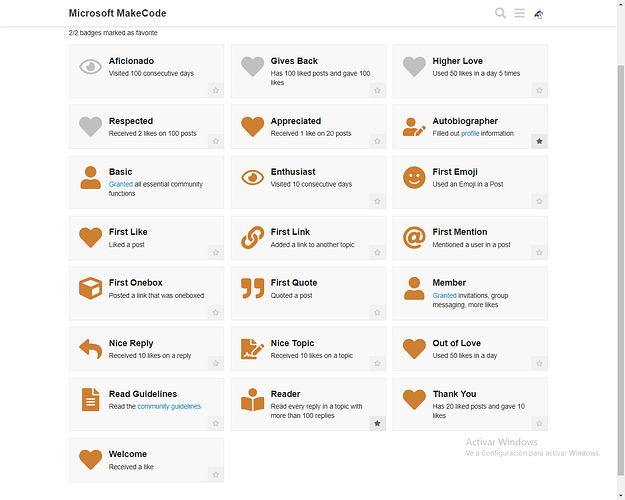Open the profile link in Autobiographer

tap(470, 134)
